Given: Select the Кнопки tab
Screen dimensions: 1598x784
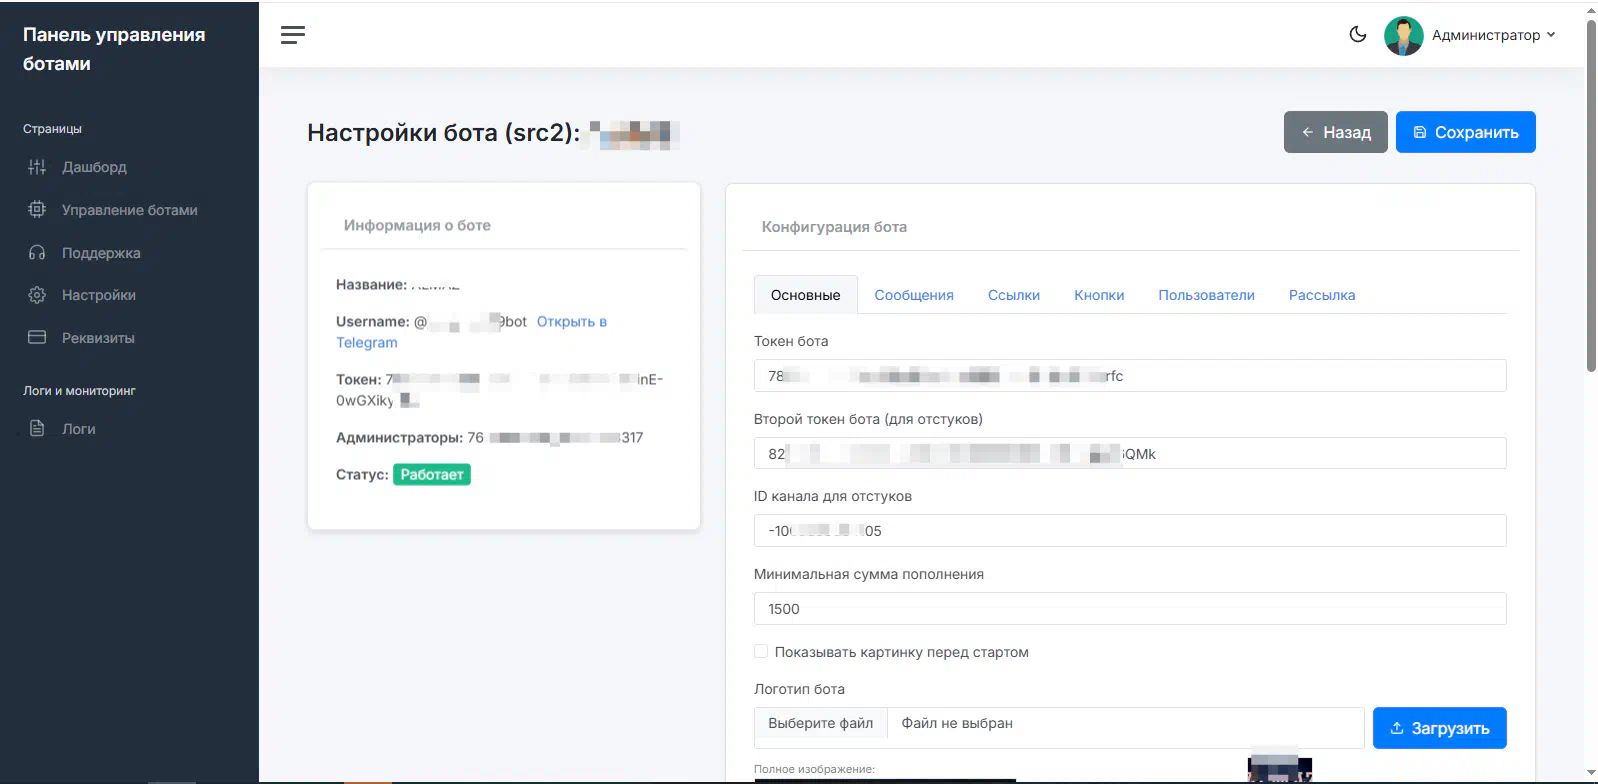Looking at the screenshot, I should (x=1098, y=295).
